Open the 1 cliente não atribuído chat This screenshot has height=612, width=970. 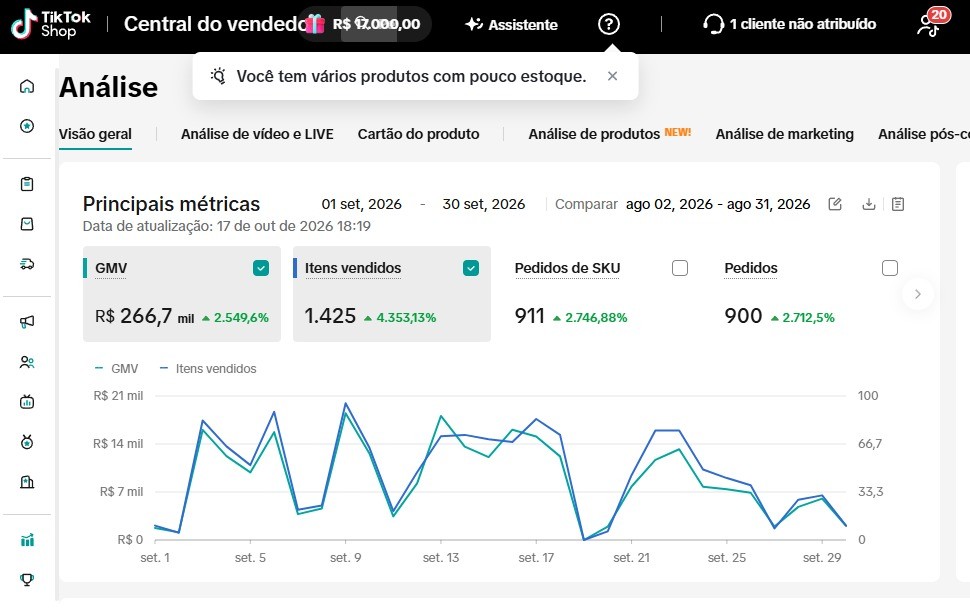(x=790, y=24)
